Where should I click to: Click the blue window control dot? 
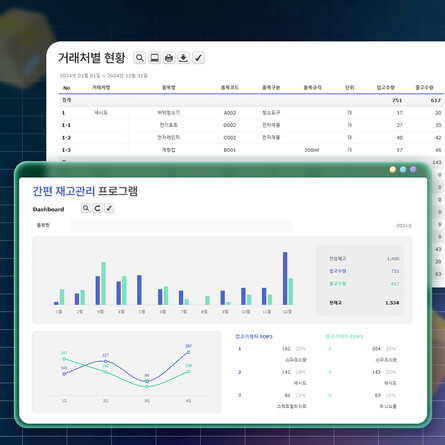click(x=403, y=169)
